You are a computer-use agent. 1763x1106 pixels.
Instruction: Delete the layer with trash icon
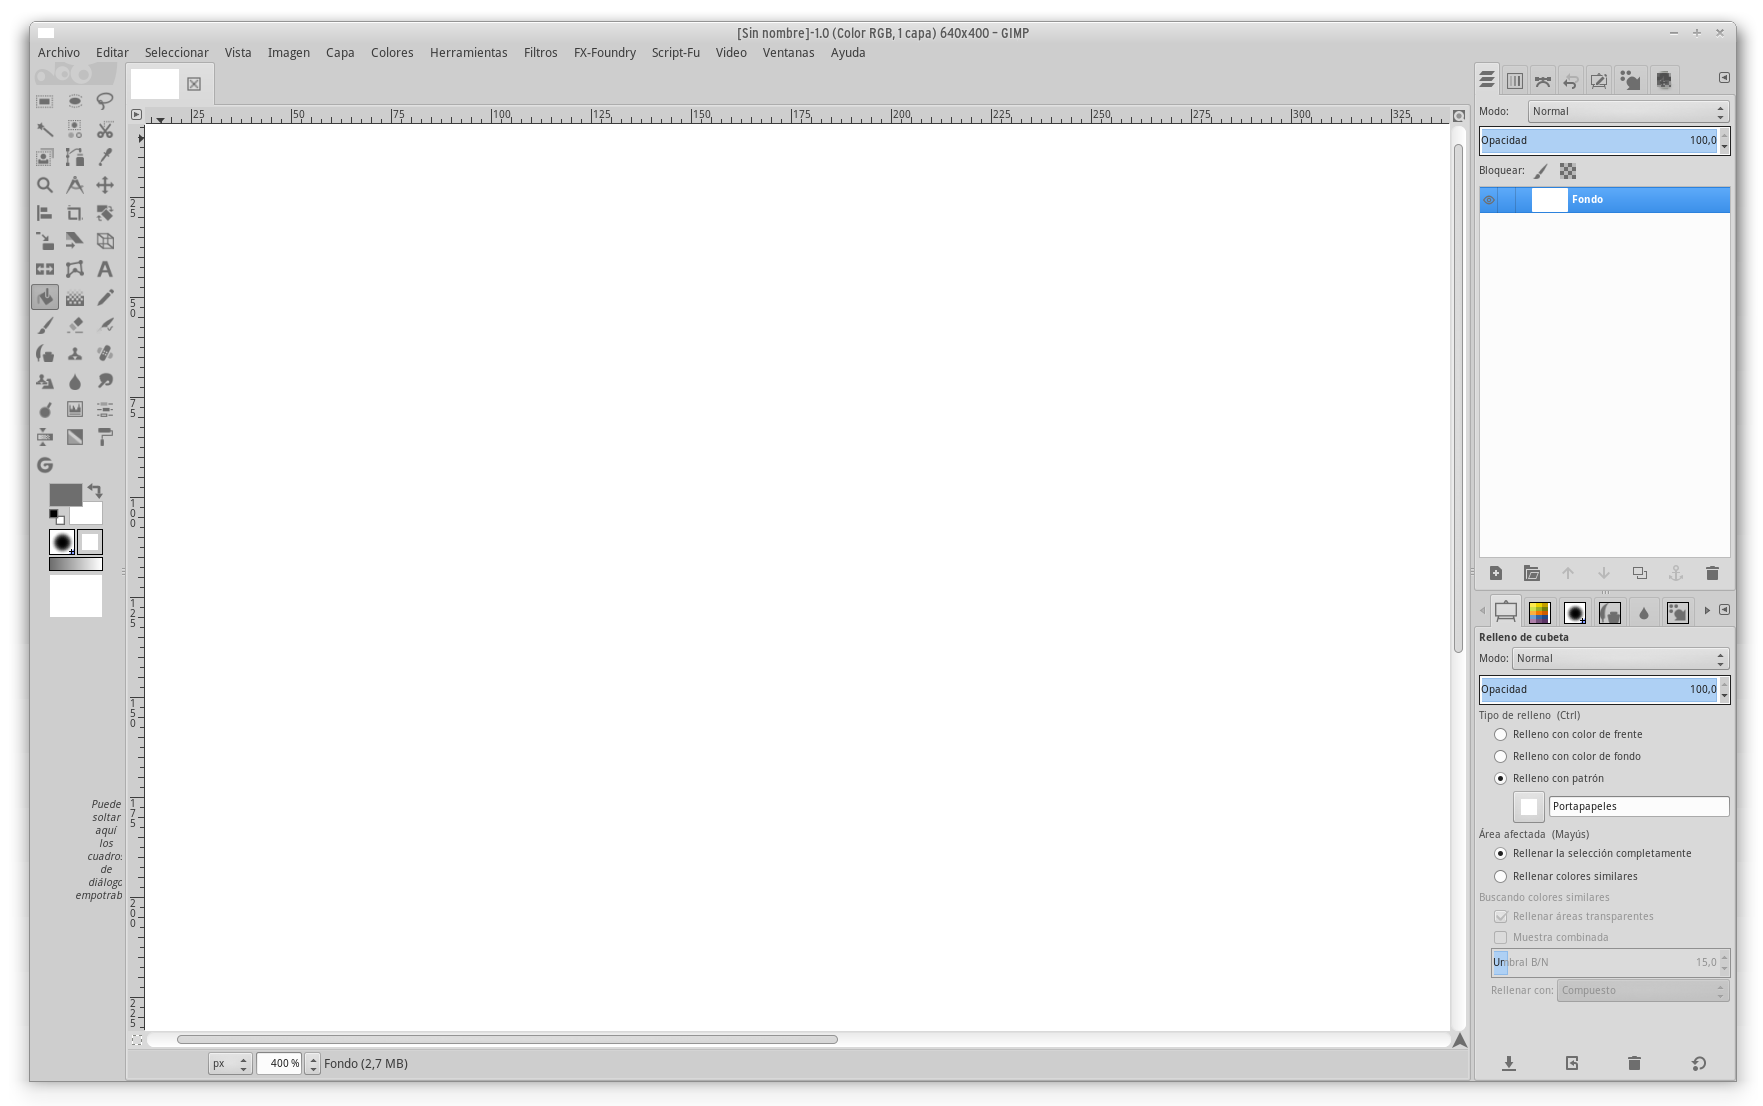1712,573
